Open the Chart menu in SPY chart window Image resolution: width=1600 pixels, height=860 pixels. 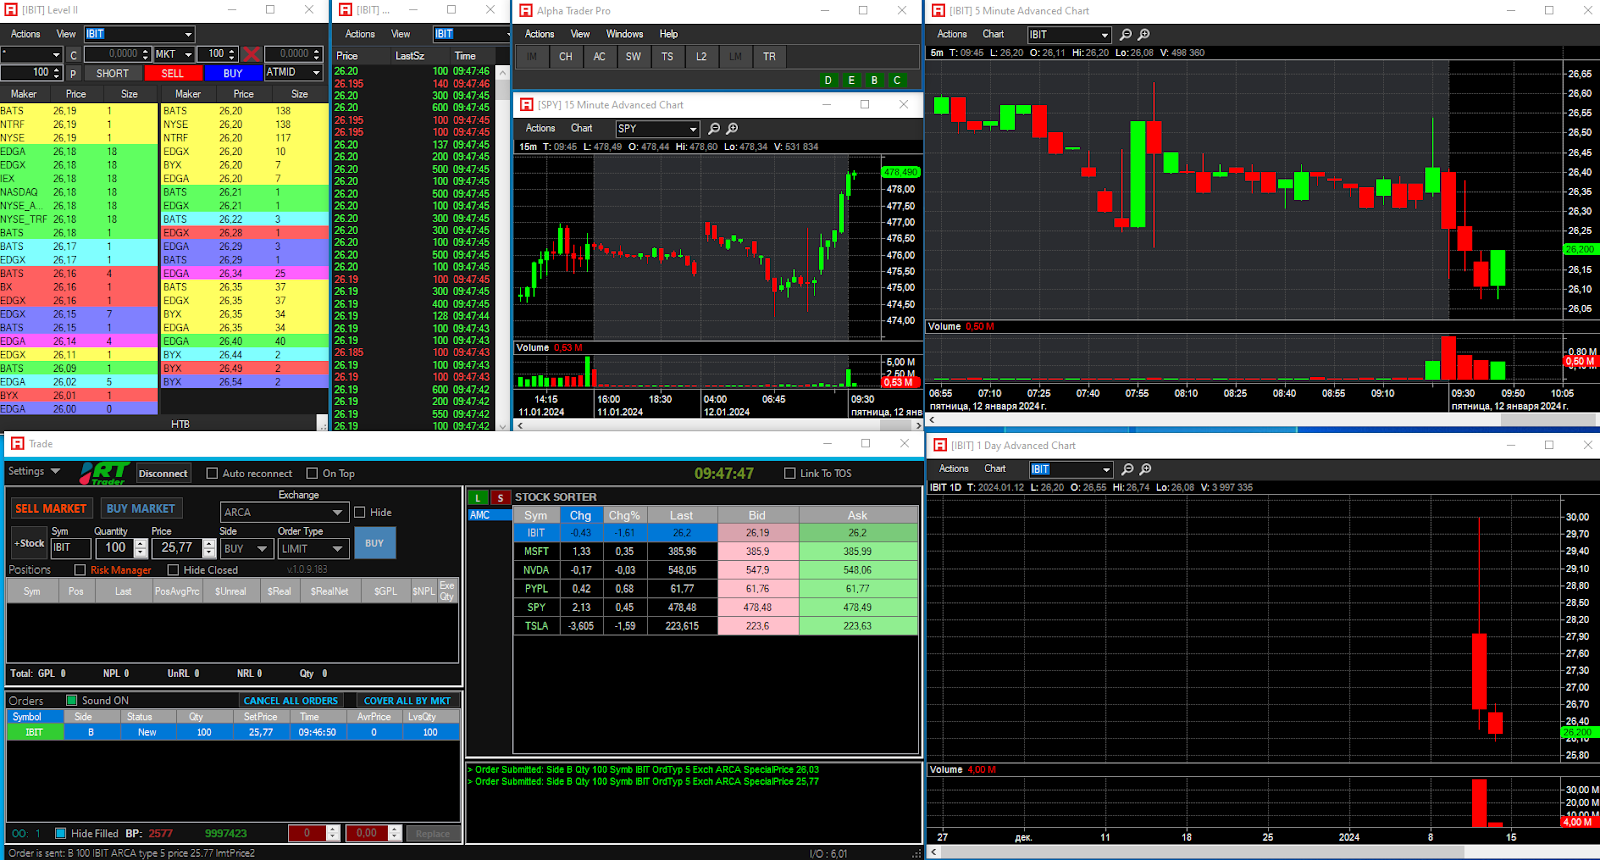582,128
